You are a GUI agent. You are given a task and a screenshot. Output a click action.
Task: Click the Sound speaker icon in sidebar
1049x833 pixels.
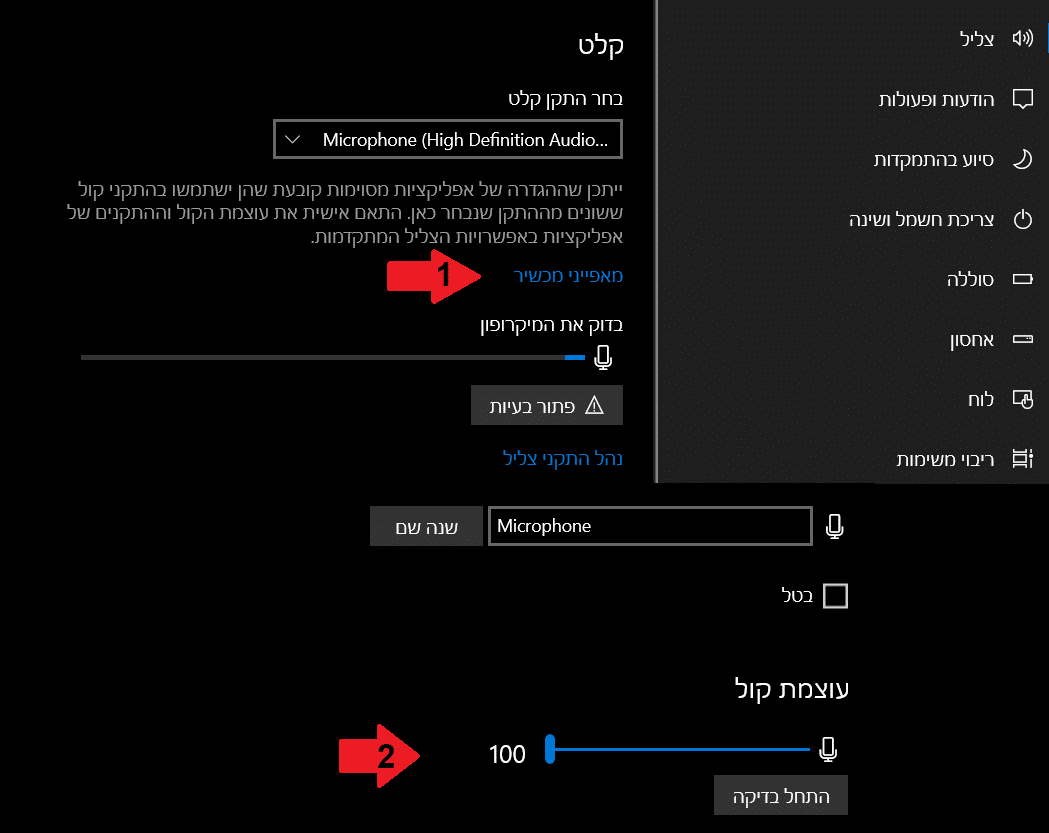1021,39
